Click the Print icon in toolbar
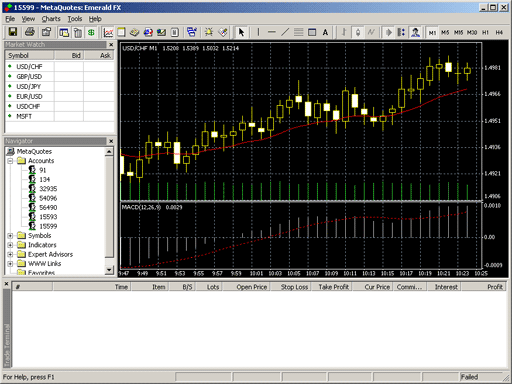This screenshot has width=512, height=384. tap(30, 32)
